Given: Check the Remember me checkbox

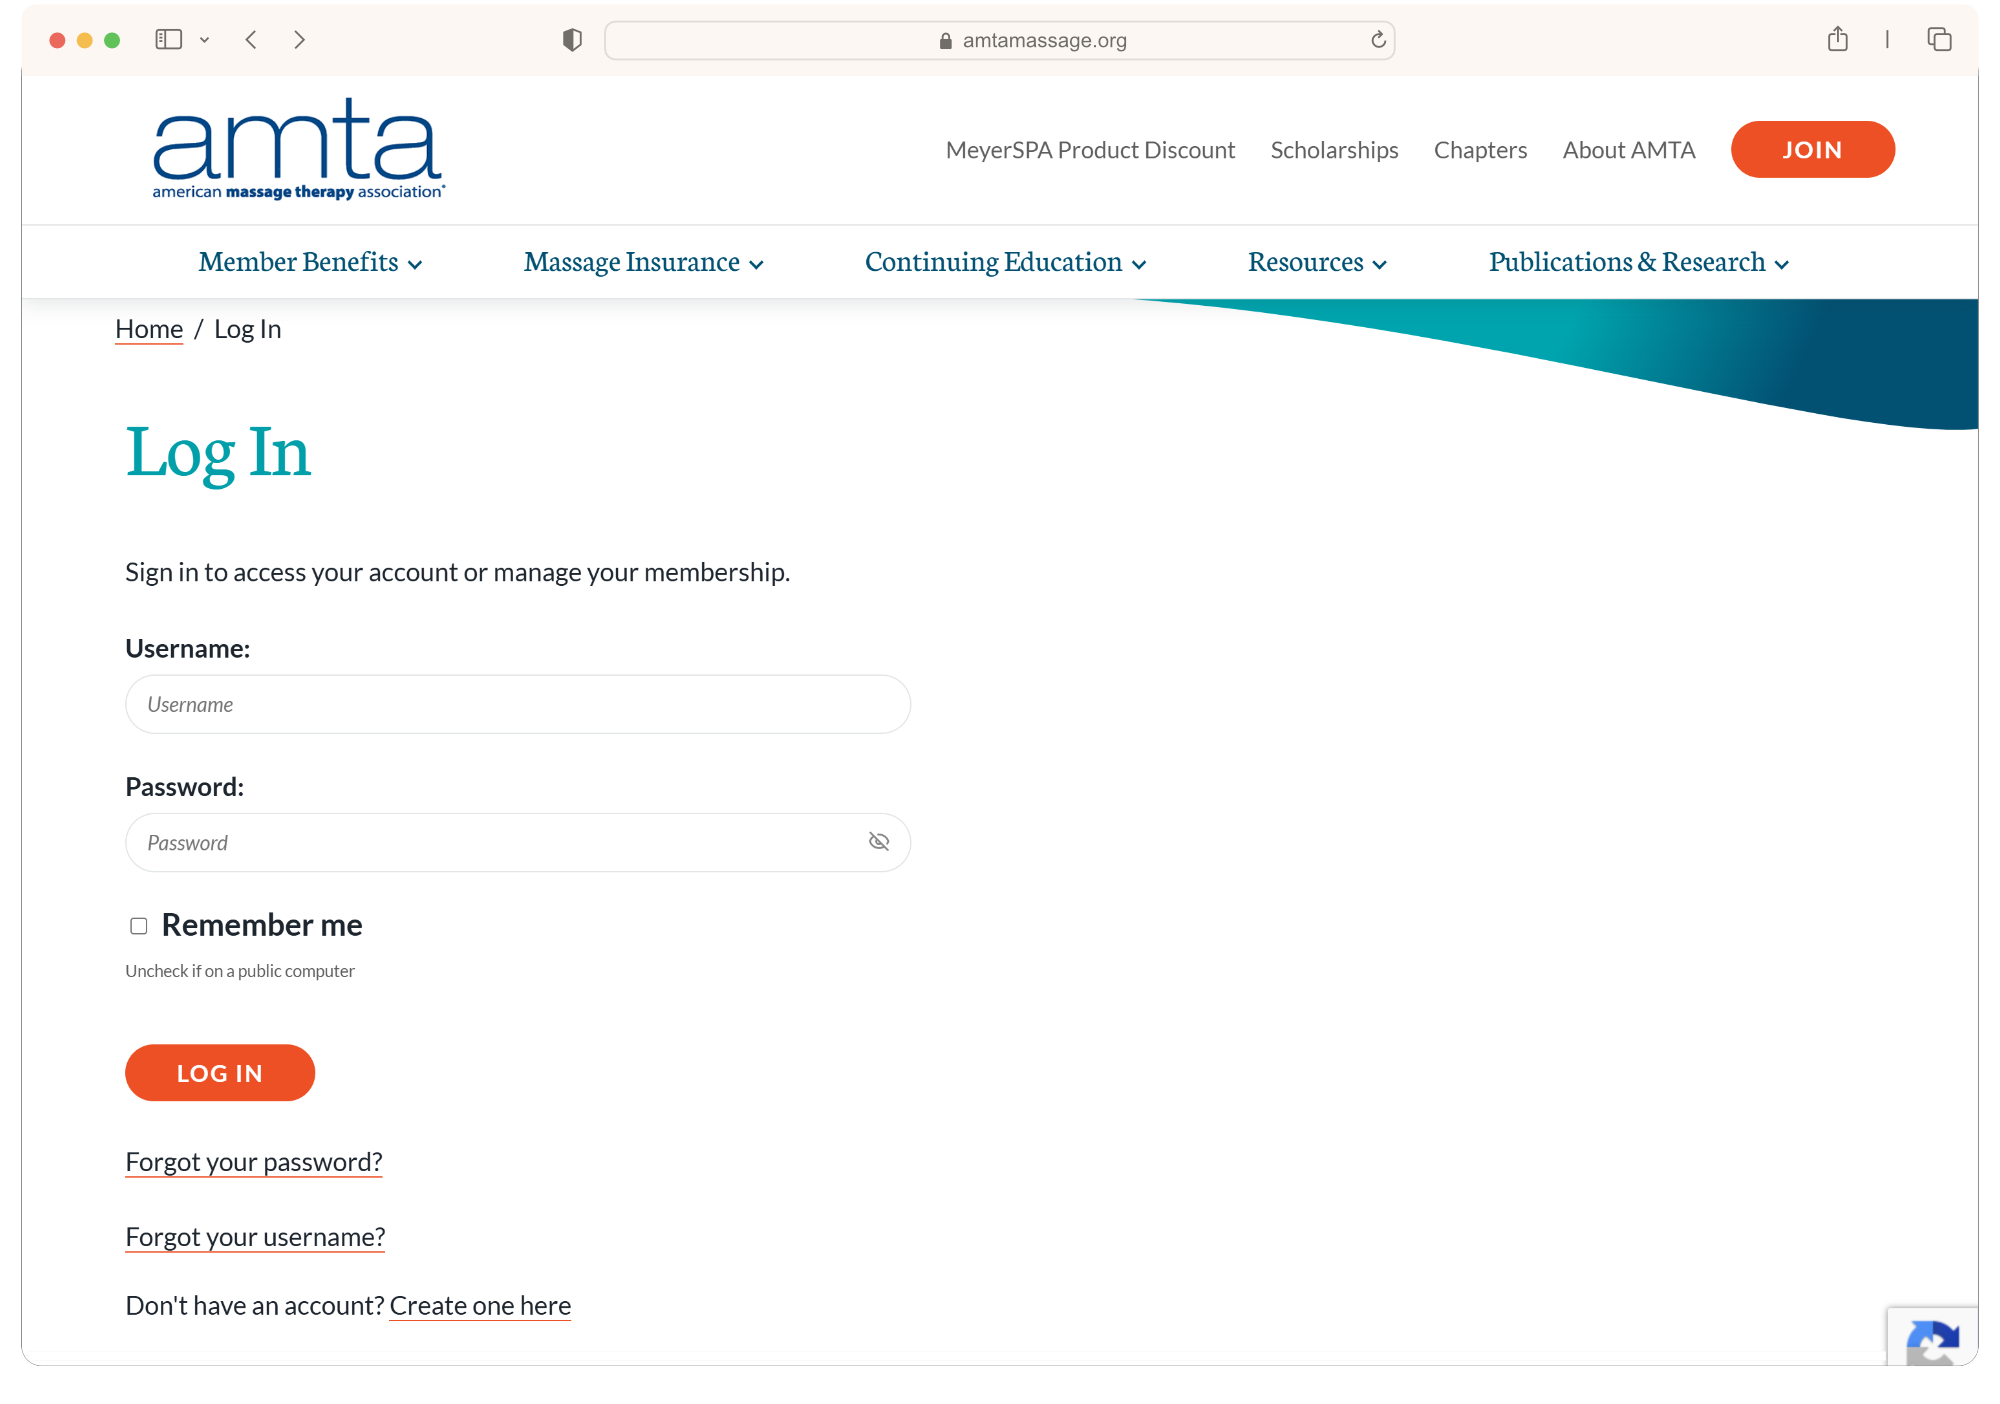Looking at the screenshot, I should 139,926.
